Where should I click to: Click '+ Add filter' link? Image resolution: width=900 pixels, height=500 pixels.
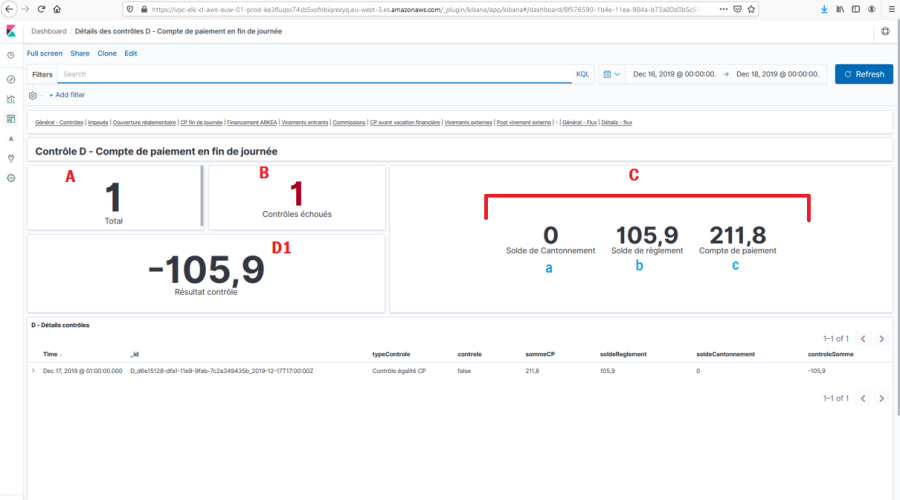[x=67, y=95]
